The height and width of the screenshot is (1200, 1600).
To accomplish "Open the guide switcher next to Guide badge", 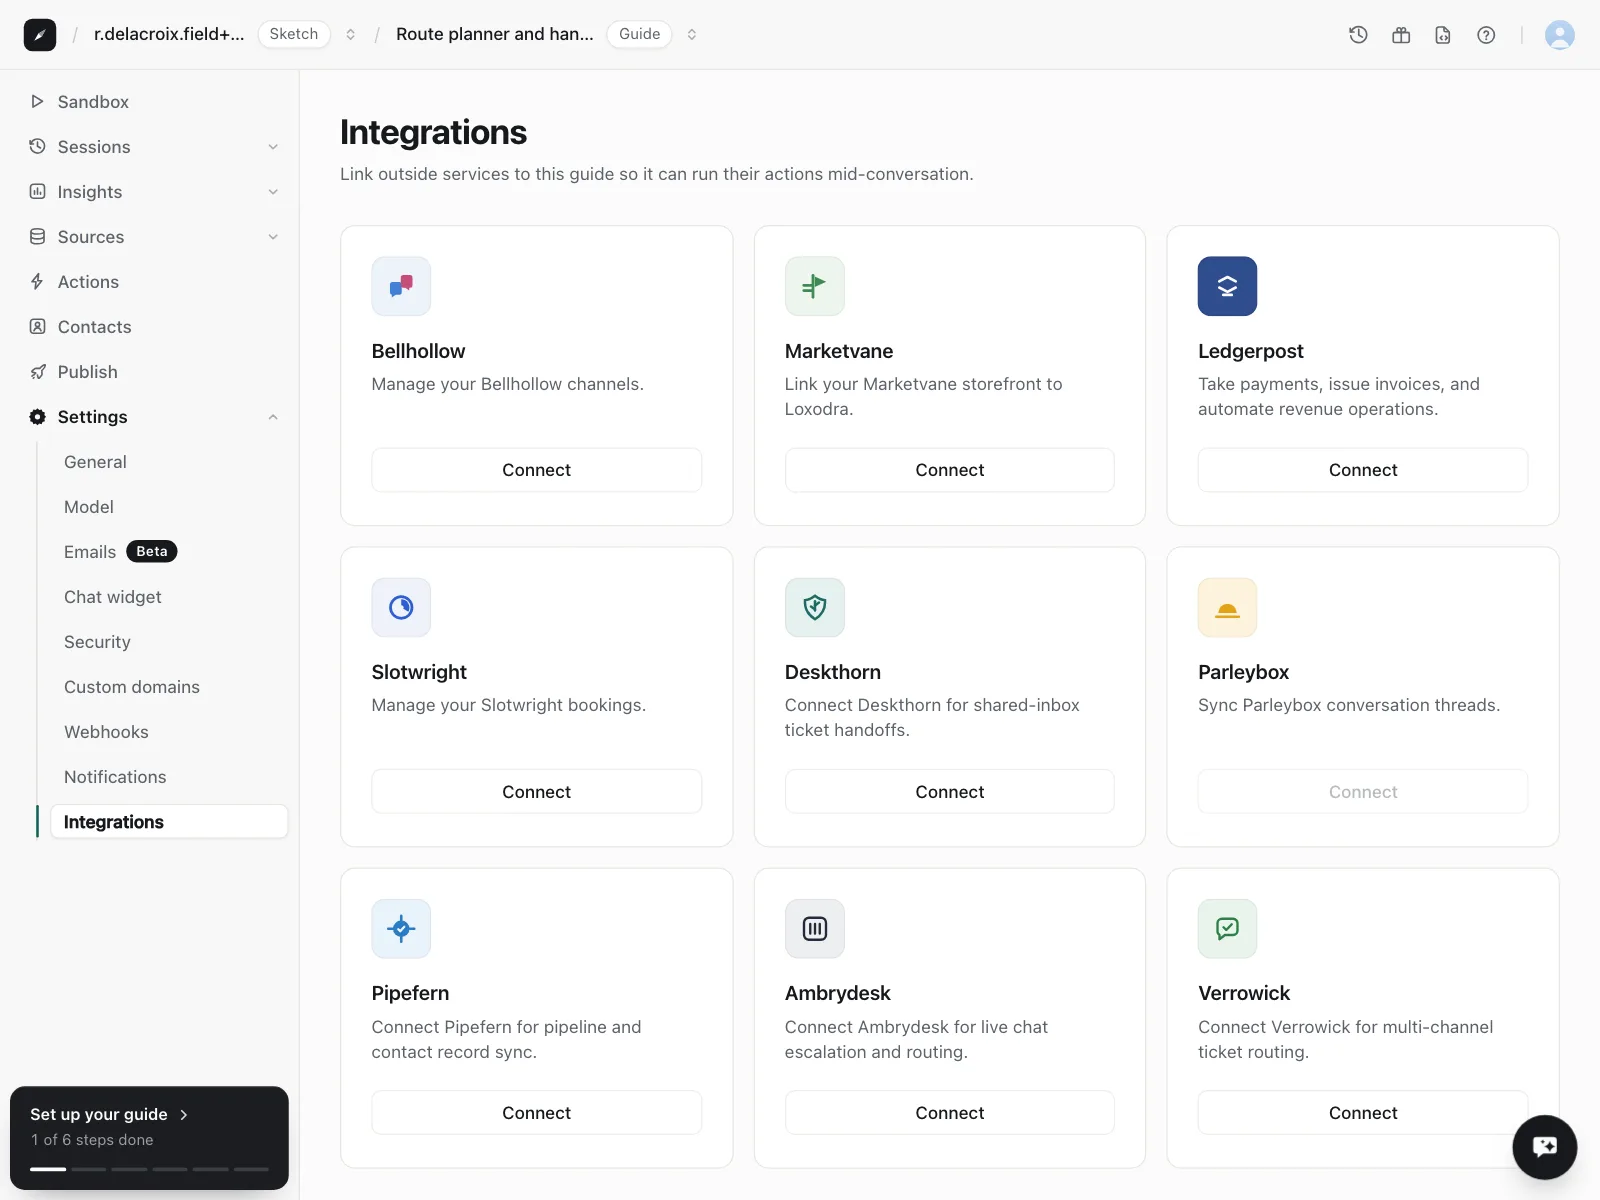I will click(691, 34).
